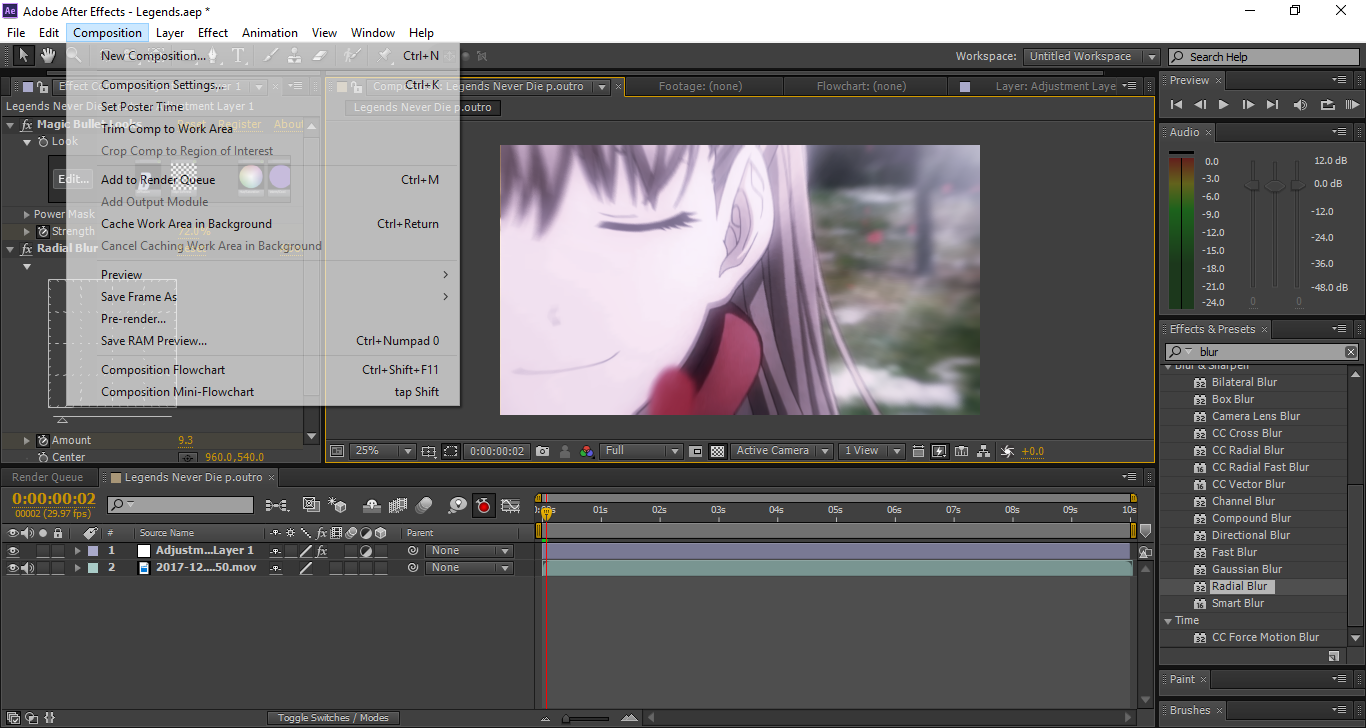The height and width of the screenshot is (728, 1366).
Task: Open the Layer menu in menu bar
Action: (x=170, y=33)
